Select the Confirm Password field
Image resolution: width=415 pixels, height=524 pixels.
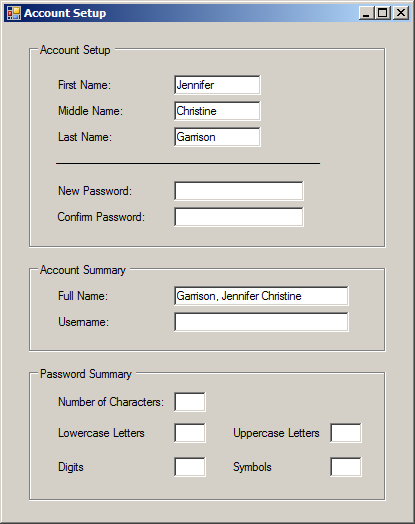point(239,217)
